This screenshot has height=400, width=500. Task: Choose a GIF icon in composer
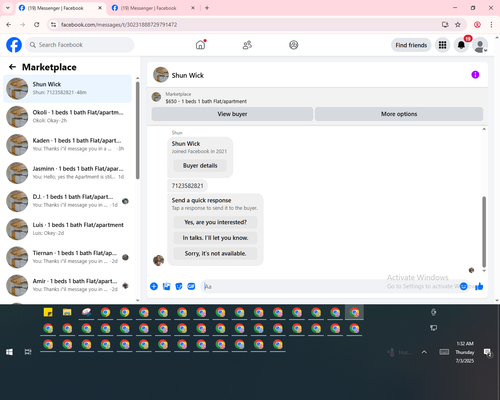(191, 286)
